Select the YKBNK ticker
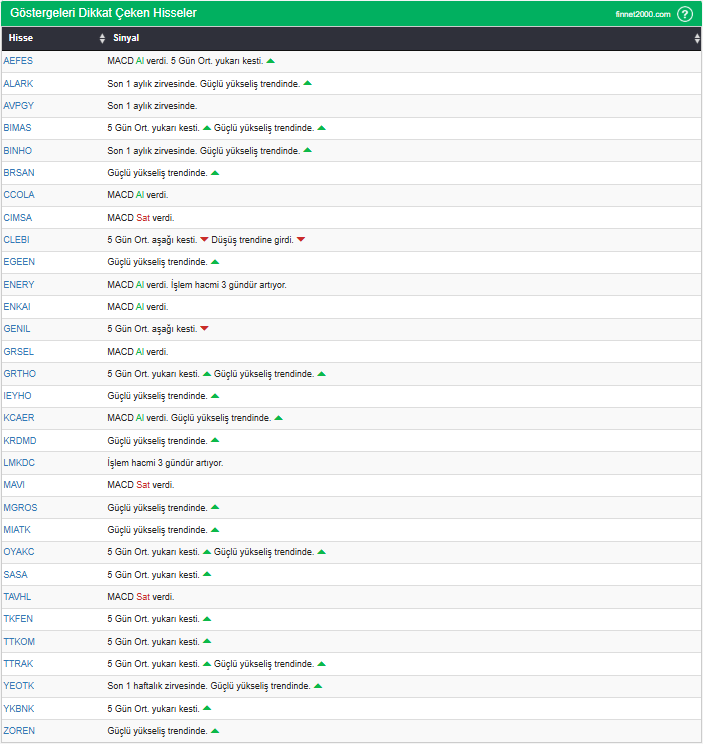The image size is (703, 744). point(18,709)
